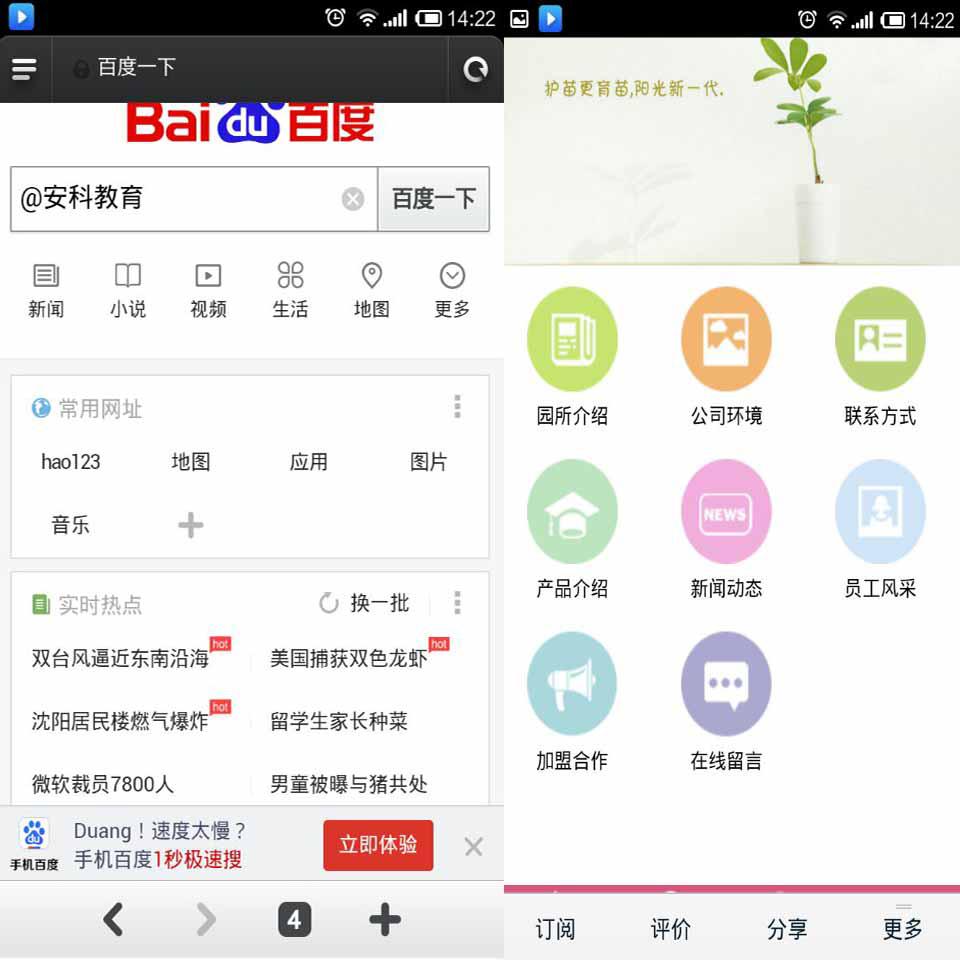The height and width of the screenshot is (960, 960).
Task: Open the 更多 chevron in Baidu categories
Action: (x=452, y=282)
